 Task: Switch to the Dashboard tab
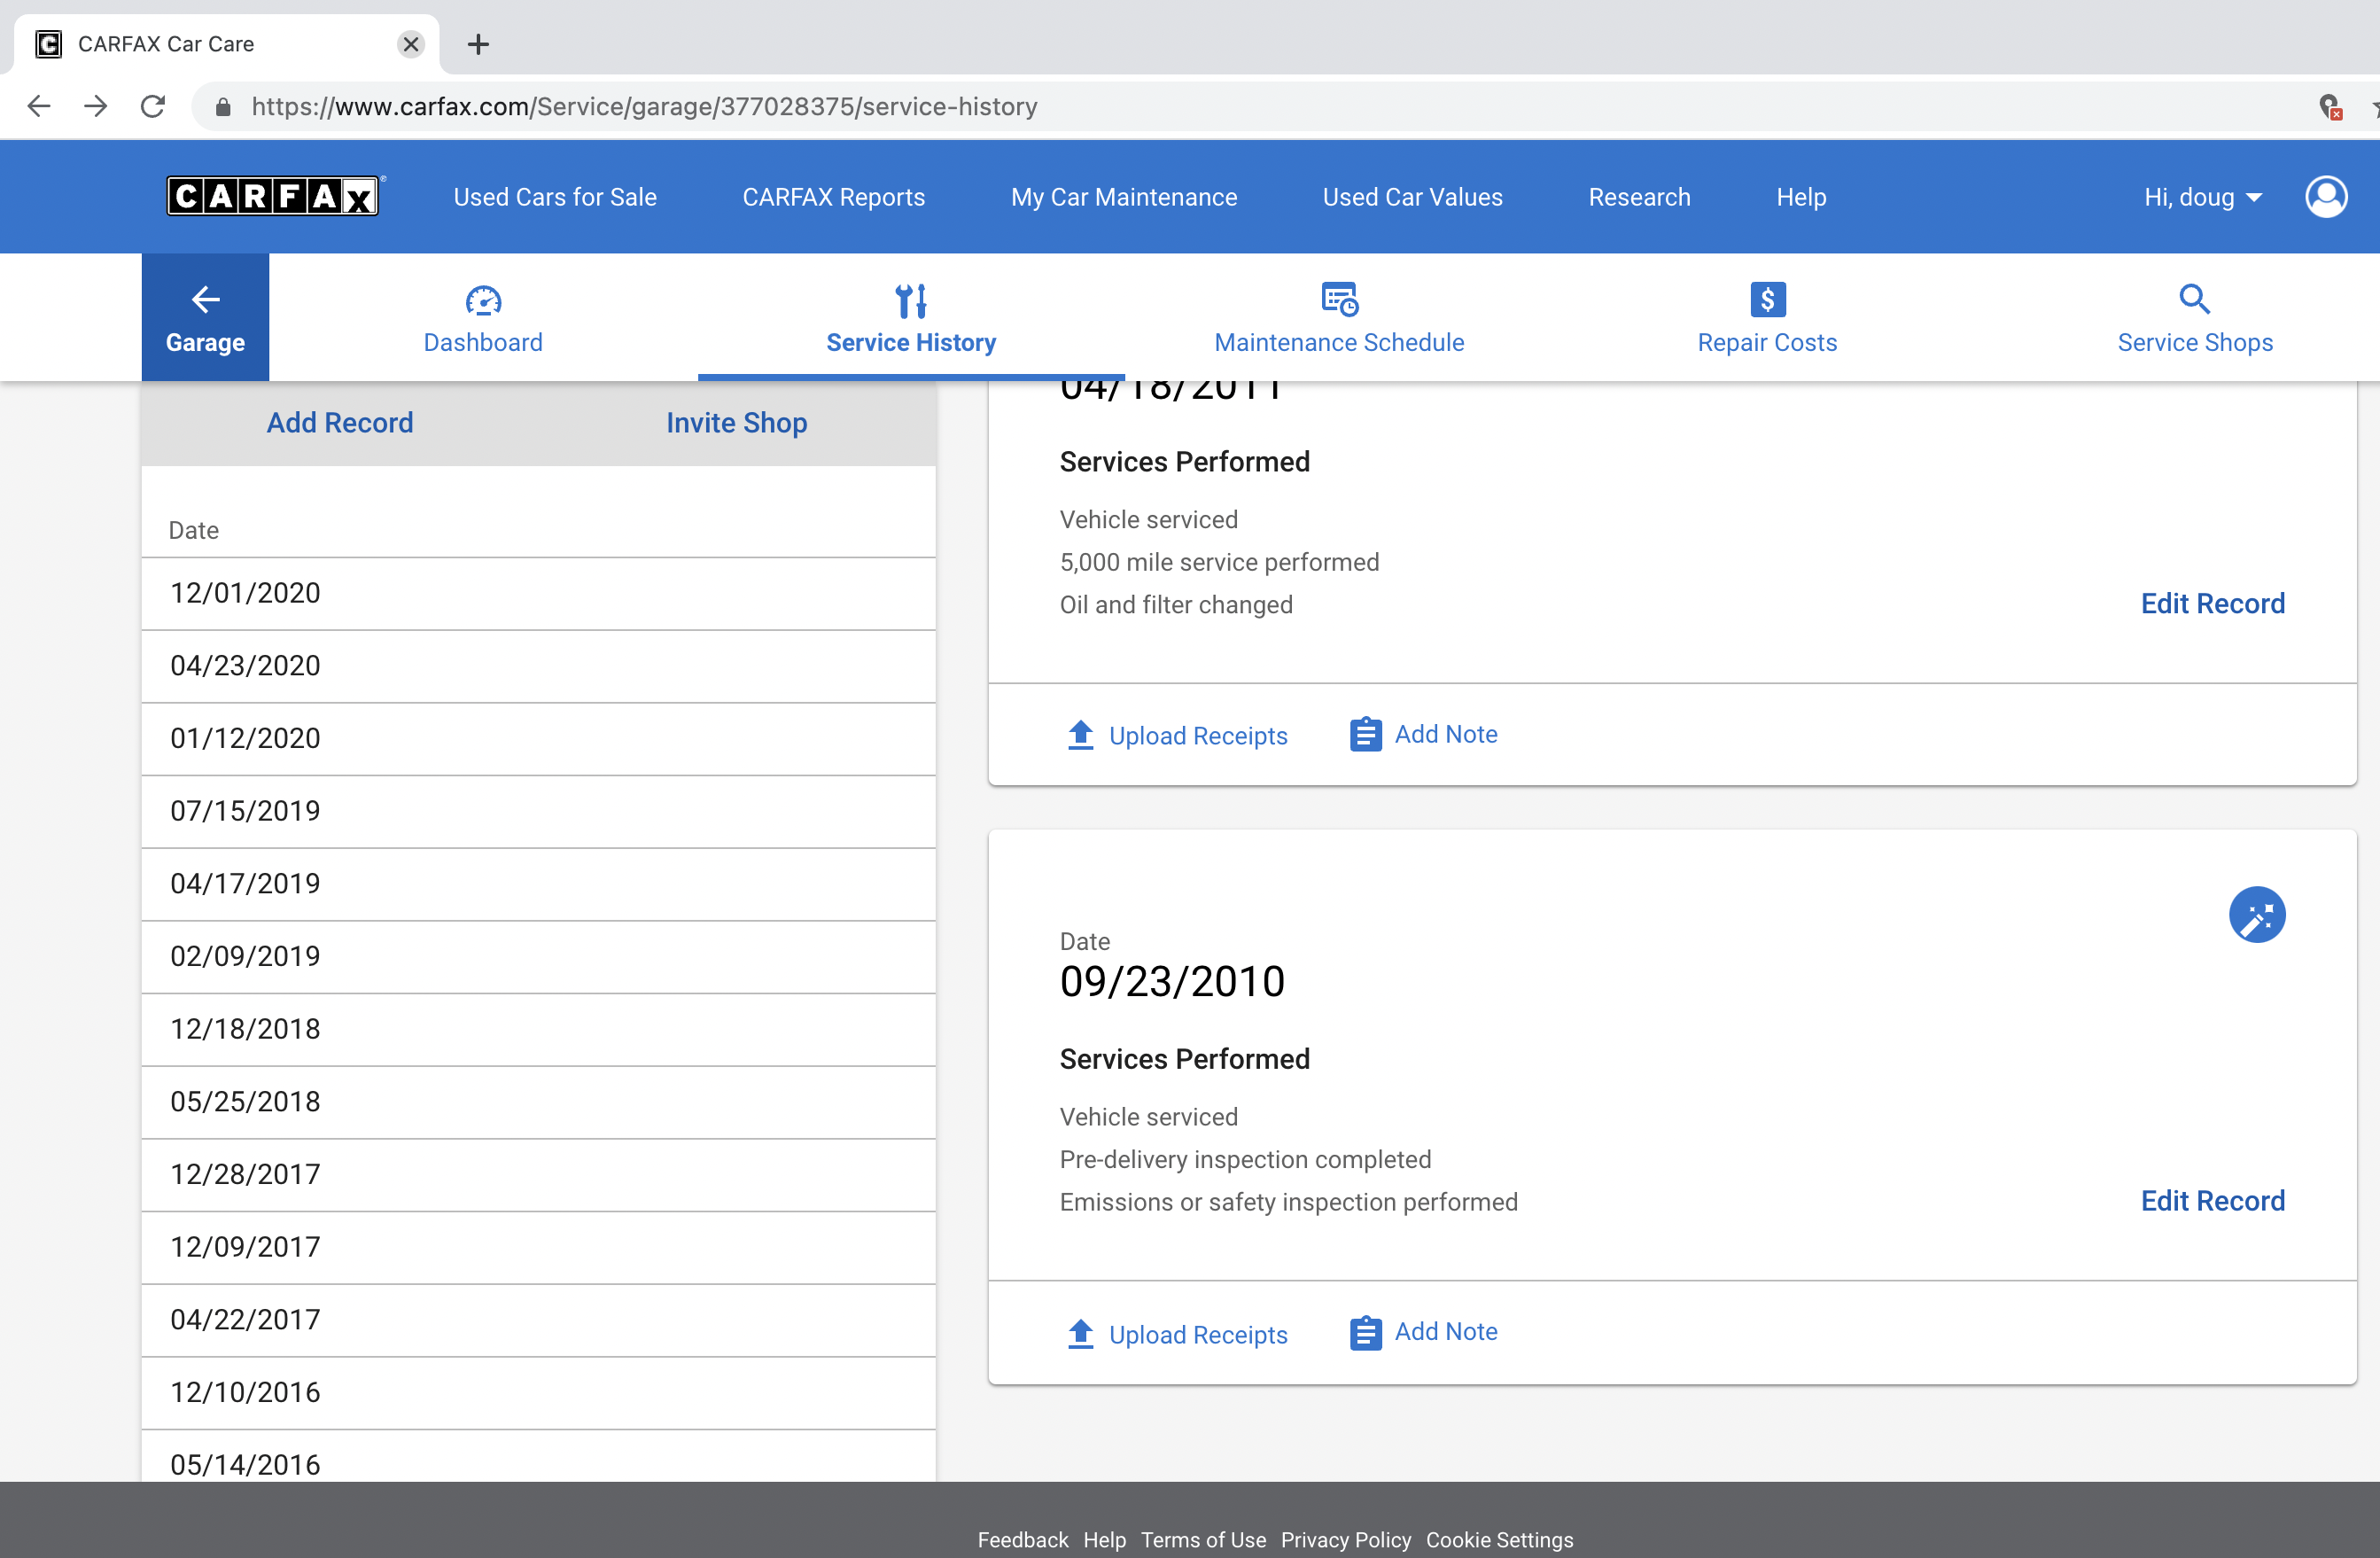click(483, 318)
